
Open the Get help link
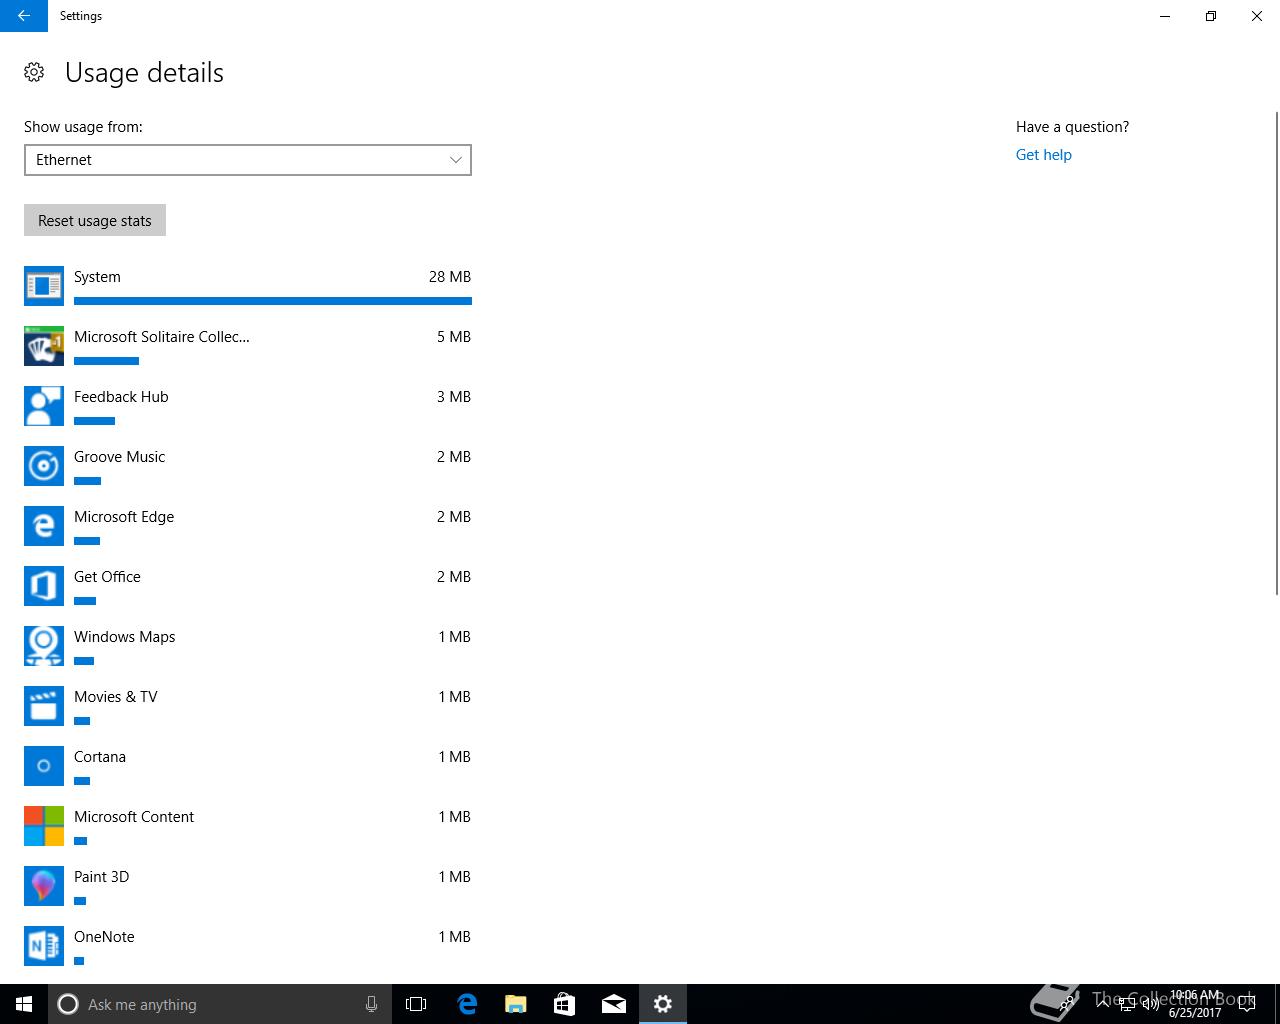[1043, 155]
